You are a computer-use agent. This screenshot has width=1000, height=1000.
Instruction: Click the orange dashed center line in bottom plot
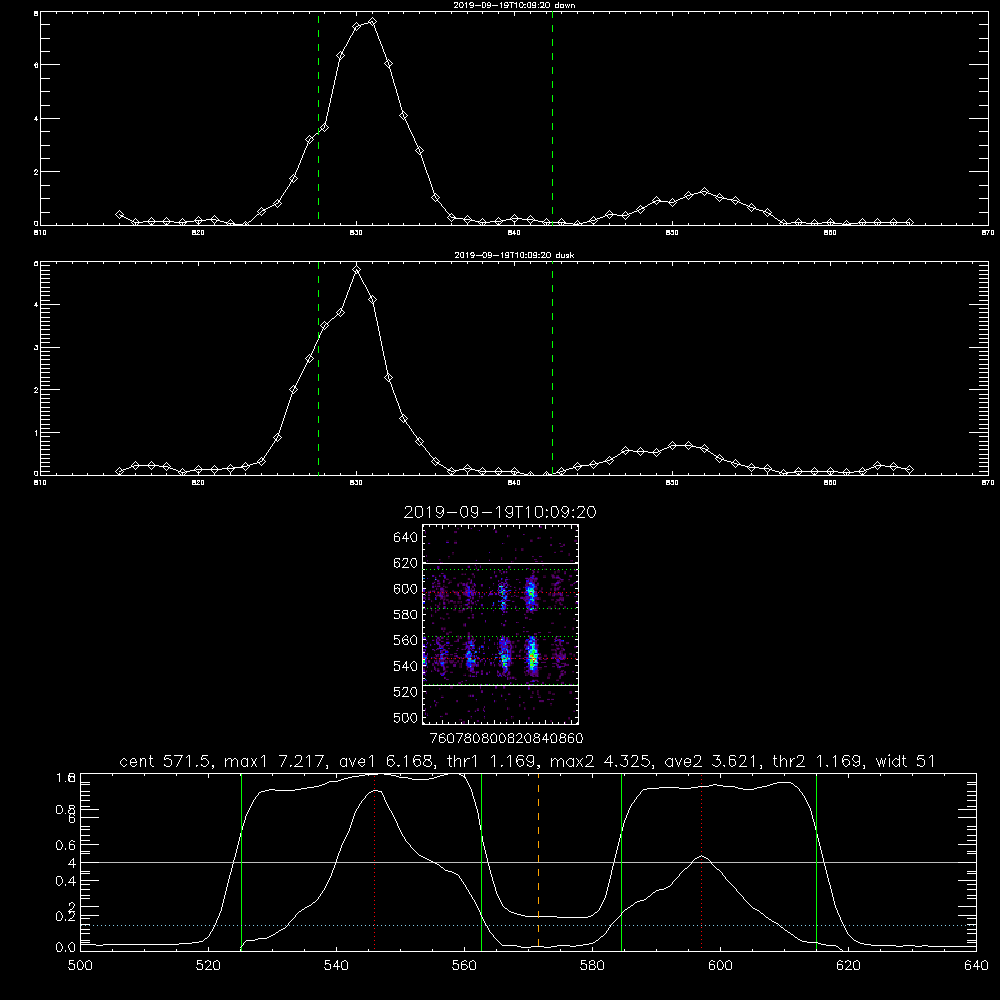(538, 861)
